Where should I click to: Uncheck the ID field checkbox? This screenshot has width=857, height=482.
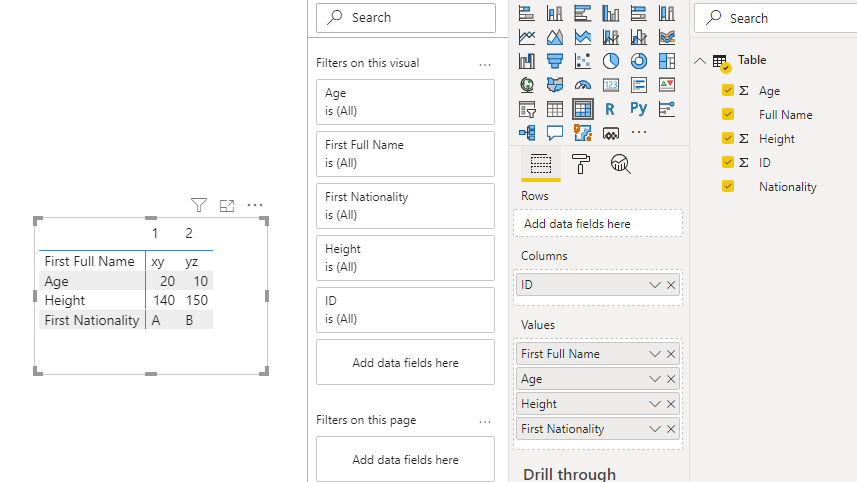pos(727,162)
